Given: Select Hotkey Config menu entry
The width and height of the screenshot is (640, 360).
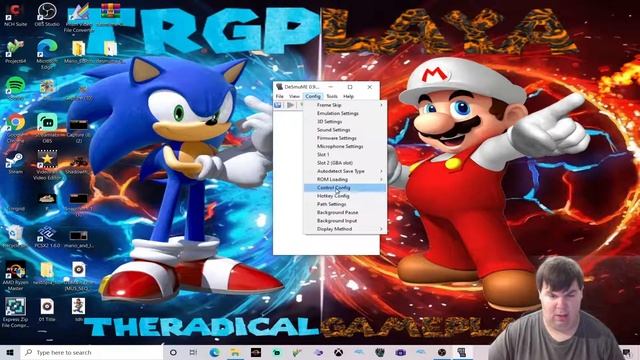Looking at the screenshot, I should point(345,196).
